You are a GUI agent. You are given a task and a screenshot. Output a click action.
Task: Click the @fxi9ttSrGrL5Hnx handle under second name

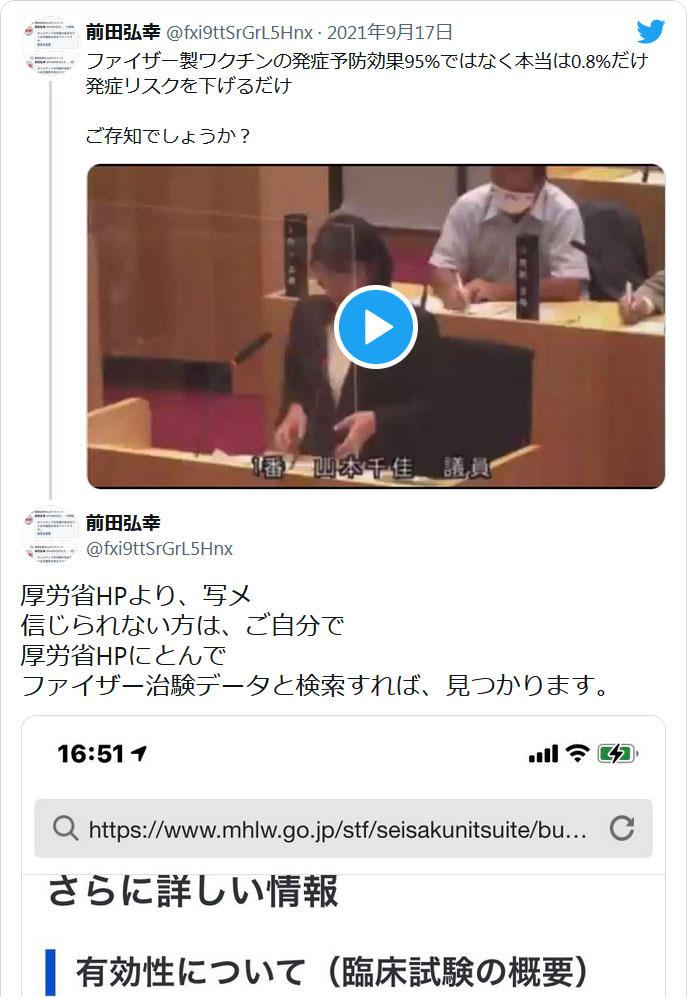tap(159, 549)
